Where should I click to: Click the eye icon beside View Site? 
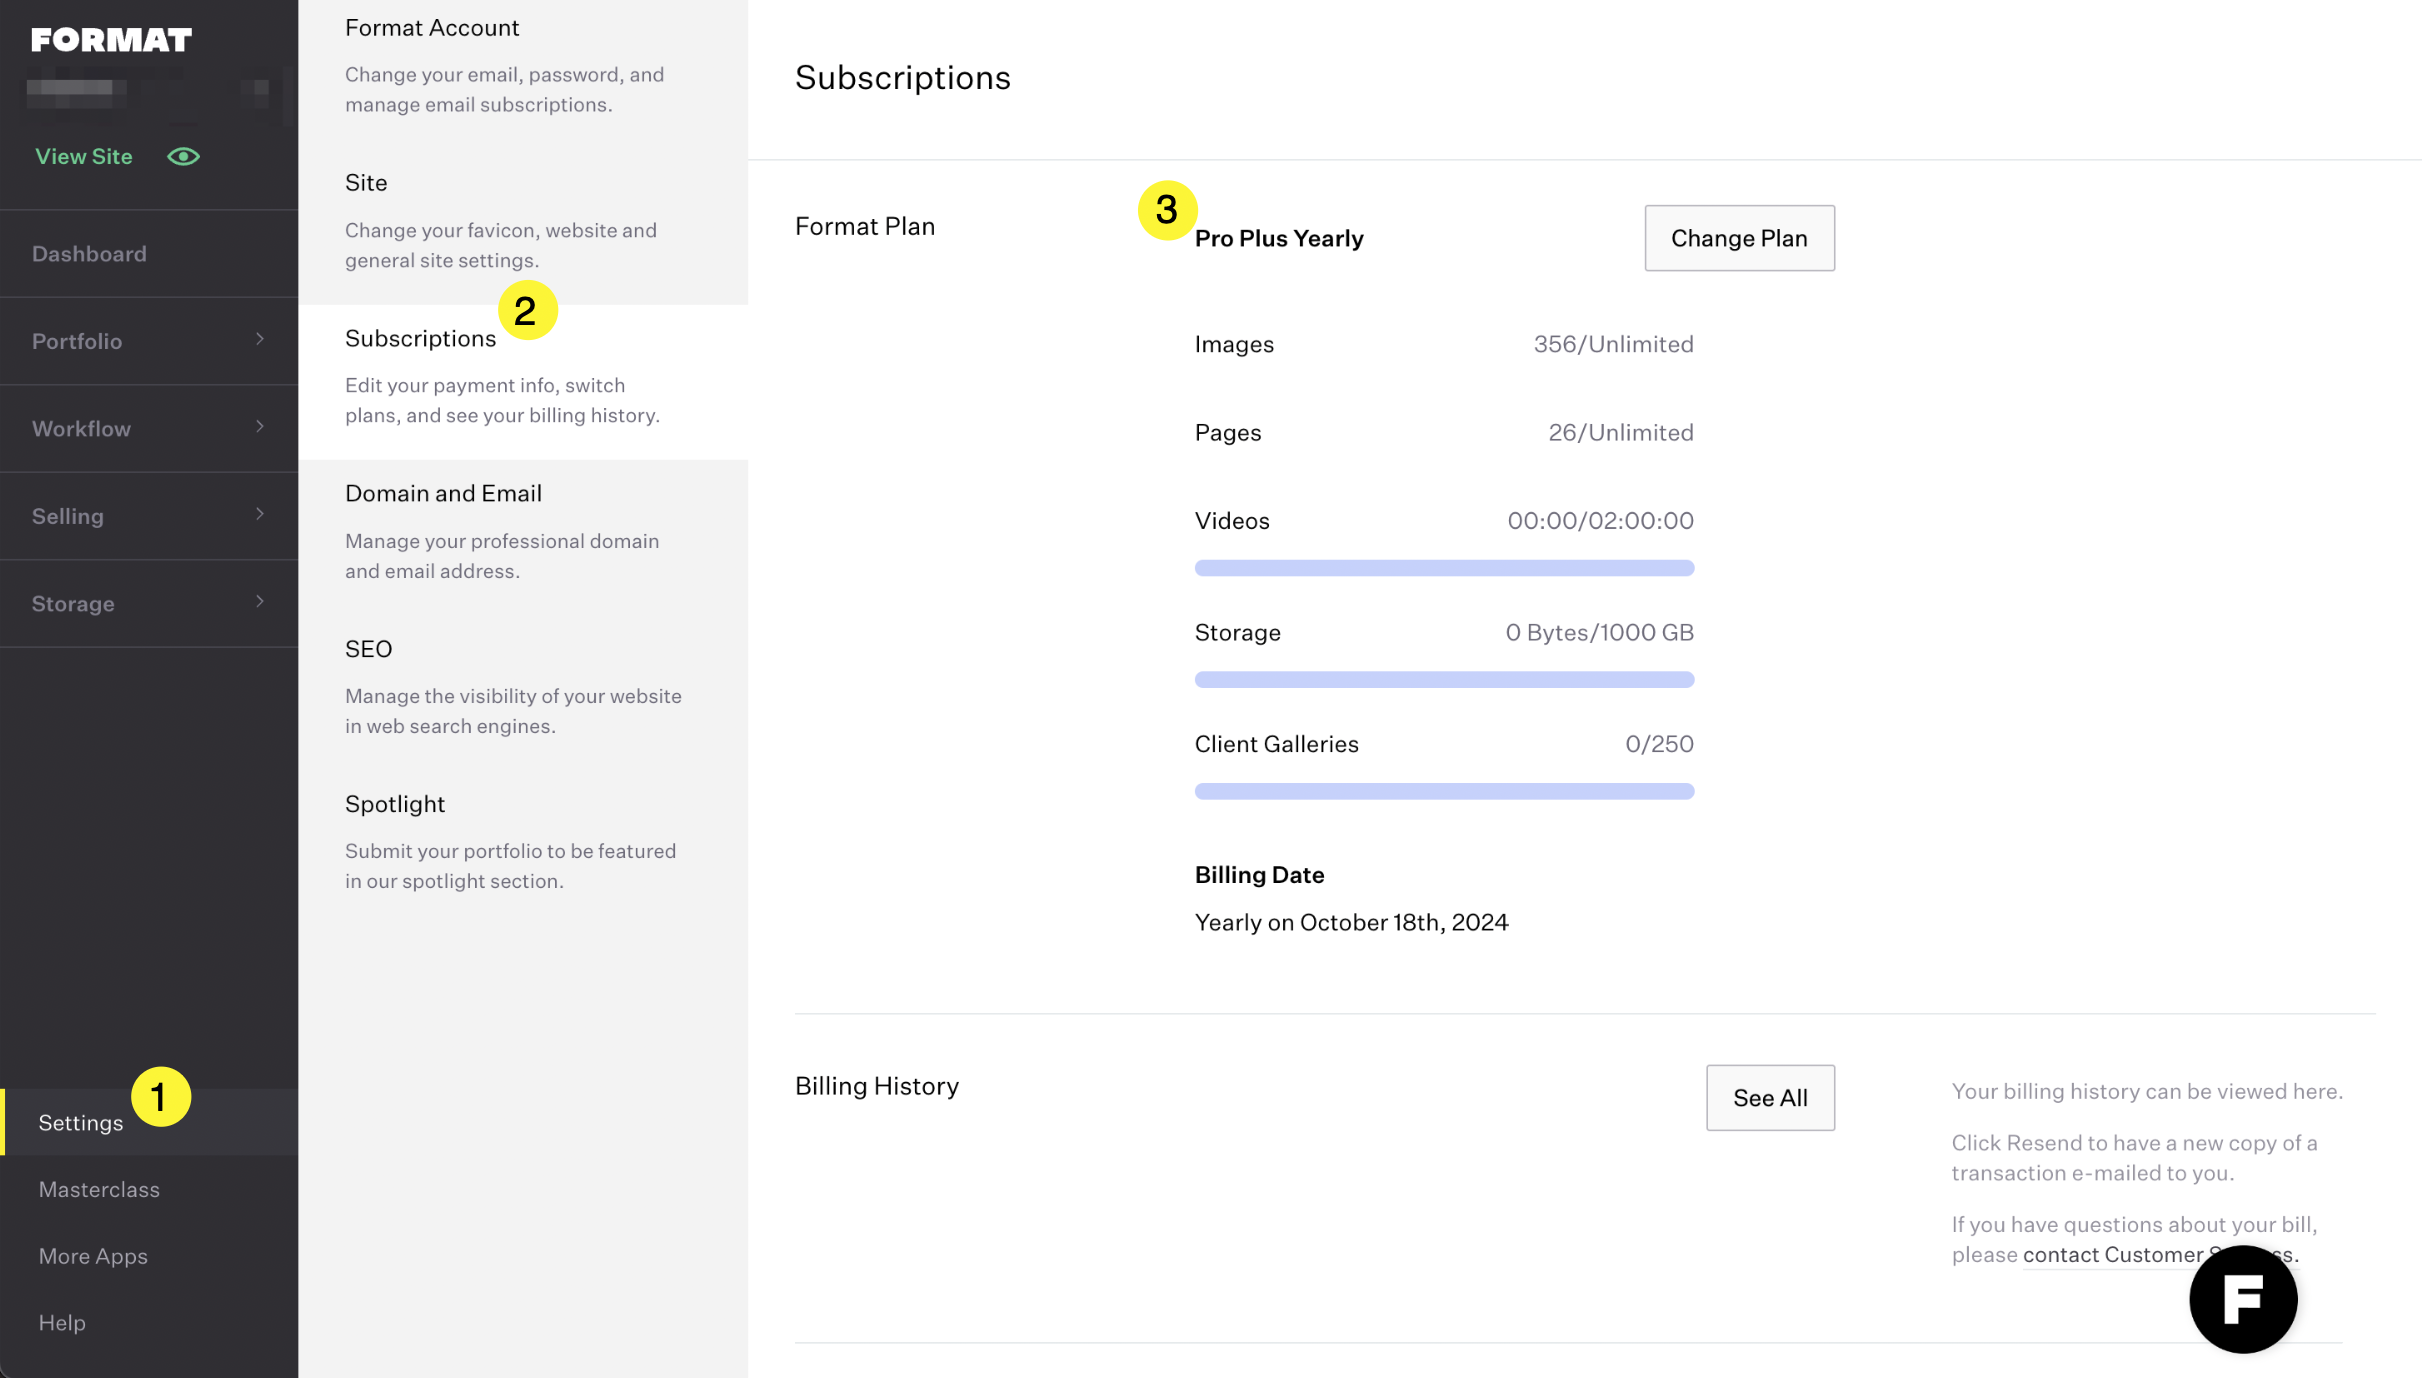click(183, 157)
